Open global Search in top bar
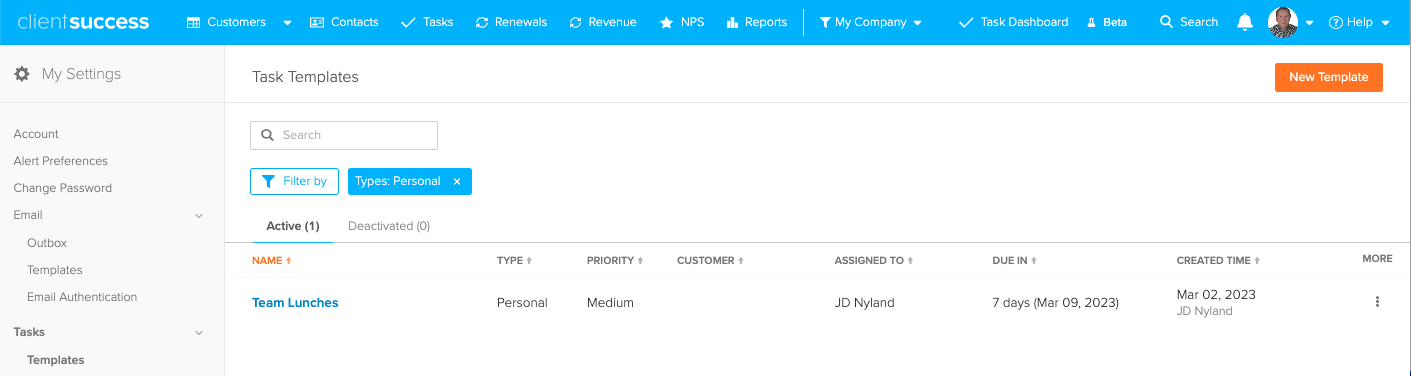Image resolution: width=1411 pixels, height=376 pixels. pos(1189,22)
